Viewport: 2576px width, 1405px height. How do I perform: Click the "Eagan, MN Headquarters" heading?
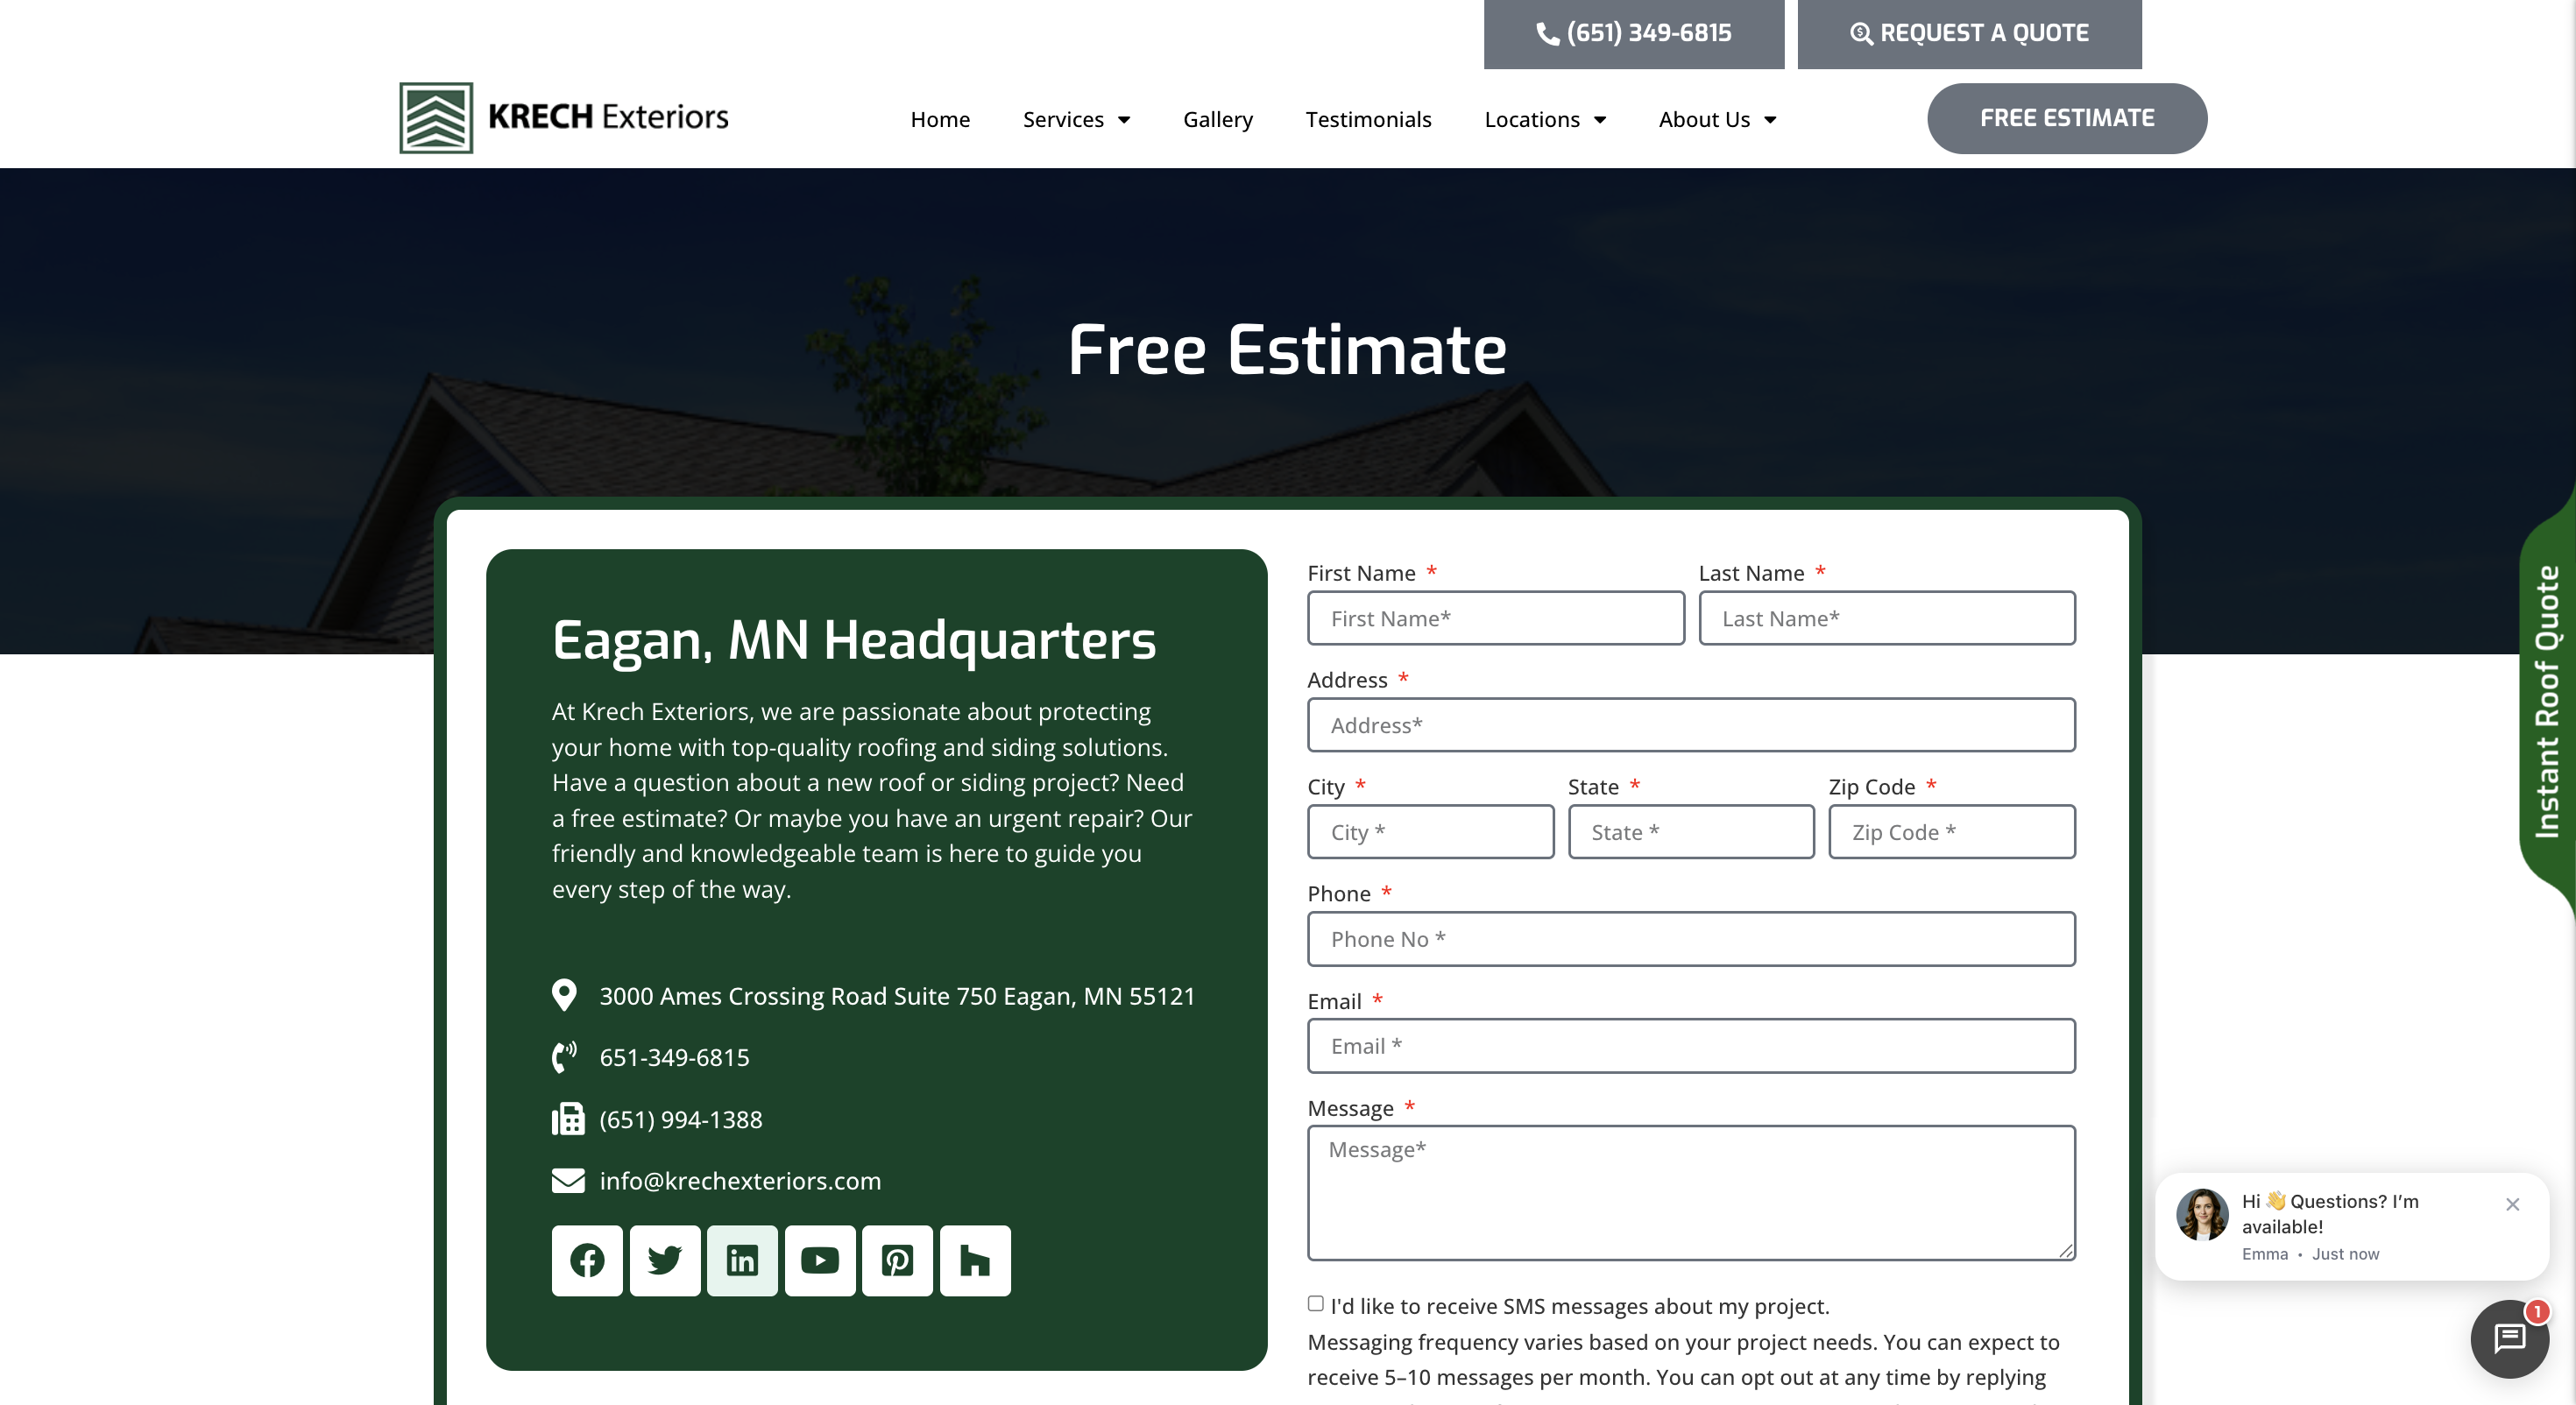coord(854,640)
